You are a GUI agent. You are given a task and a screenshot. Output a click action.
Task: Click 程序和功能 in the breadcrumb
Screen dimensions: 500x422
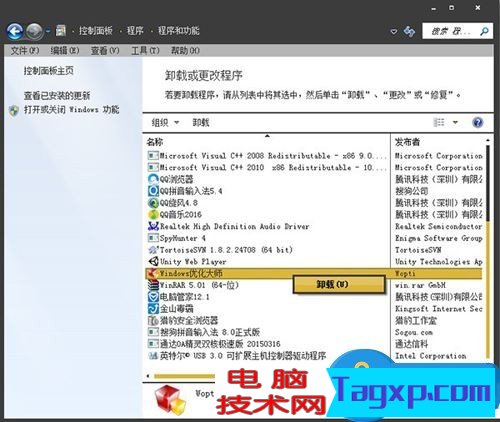click(x=179, y=31)
